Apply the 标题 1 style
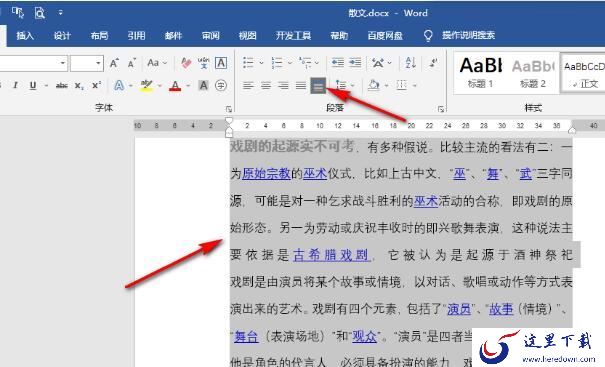 tap(480, 73)
